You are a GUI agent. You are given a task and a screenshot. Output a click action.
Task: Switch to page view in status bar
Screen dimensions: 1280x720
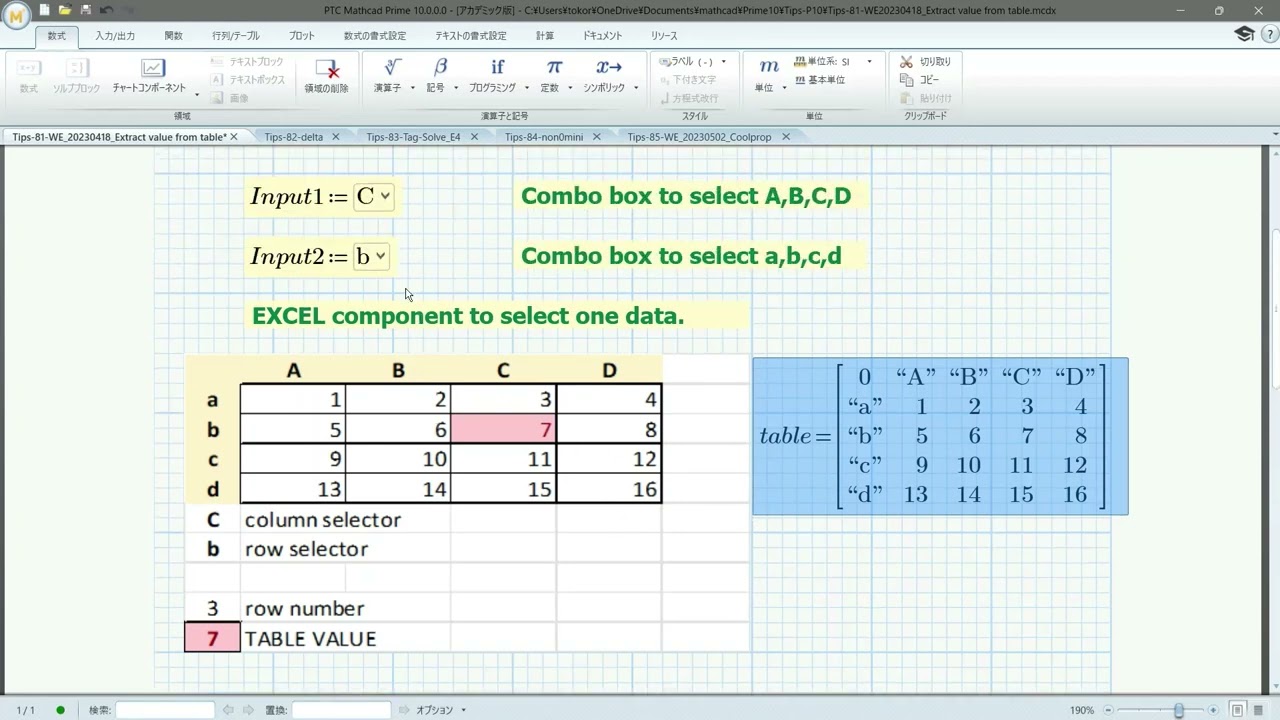coord(1237,710)
